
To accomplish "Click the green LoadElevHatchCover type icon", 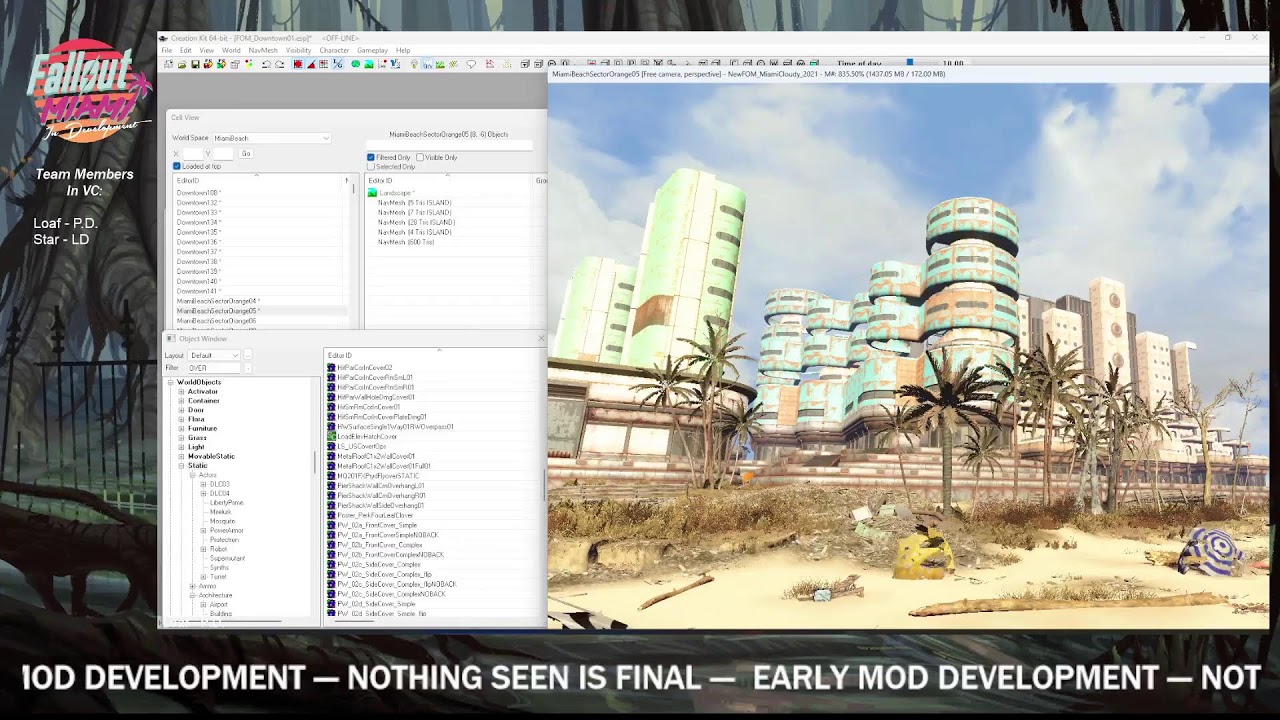I will tap(332, 437).
